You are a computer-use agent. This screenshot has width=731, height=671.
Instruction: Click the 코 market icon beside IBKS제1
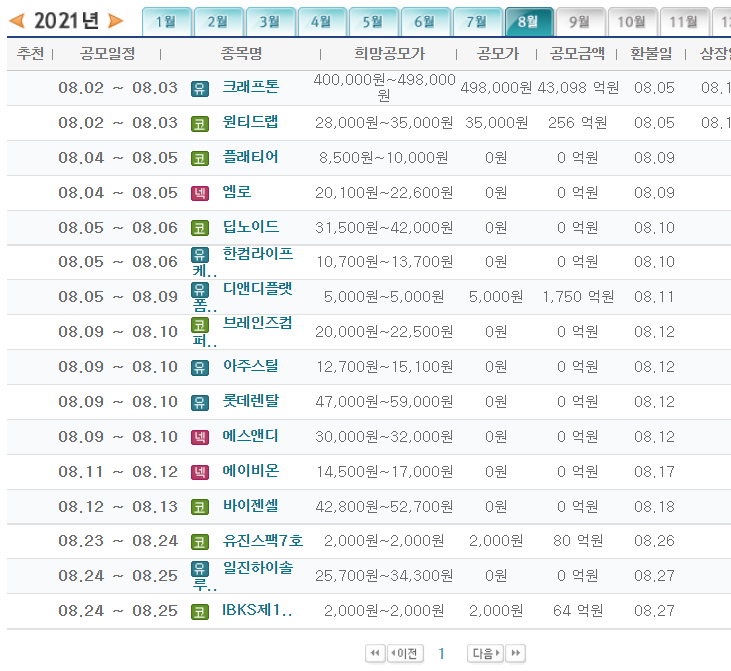[x=200, y=612]
